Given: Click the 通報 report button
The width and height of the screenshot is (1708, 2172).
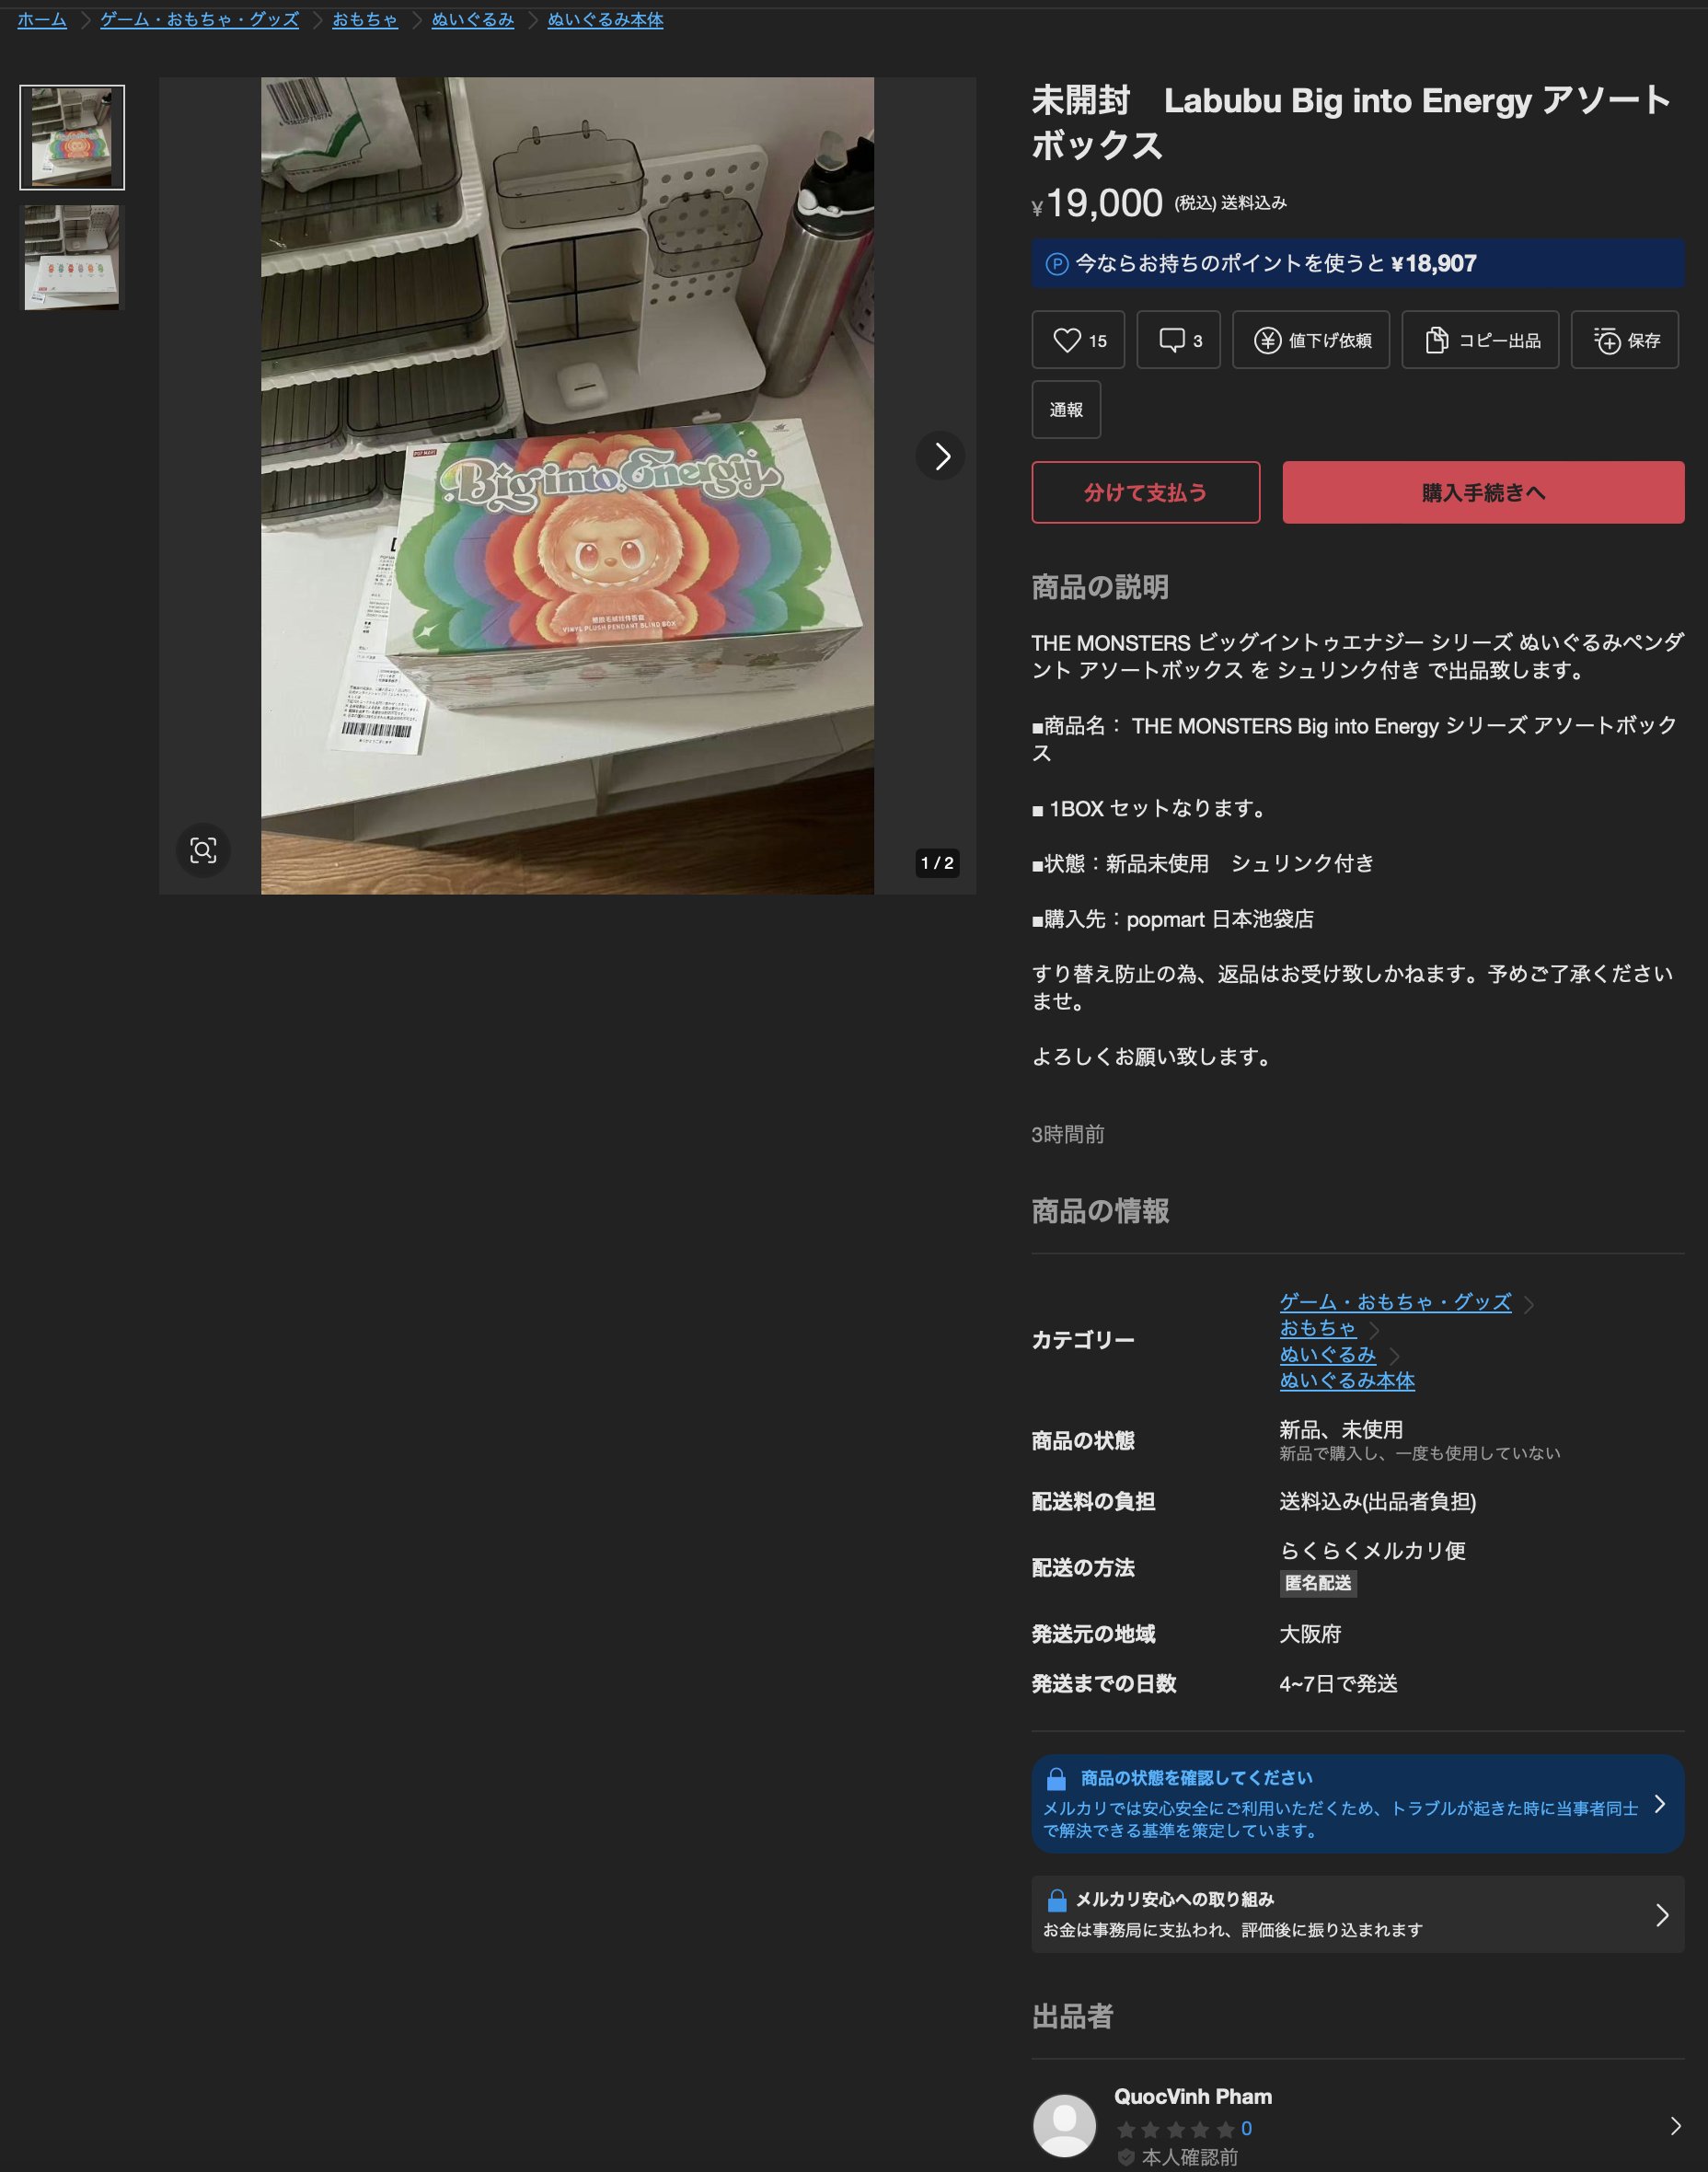Looking at the screenshot, I should (x=1066, y=409).
